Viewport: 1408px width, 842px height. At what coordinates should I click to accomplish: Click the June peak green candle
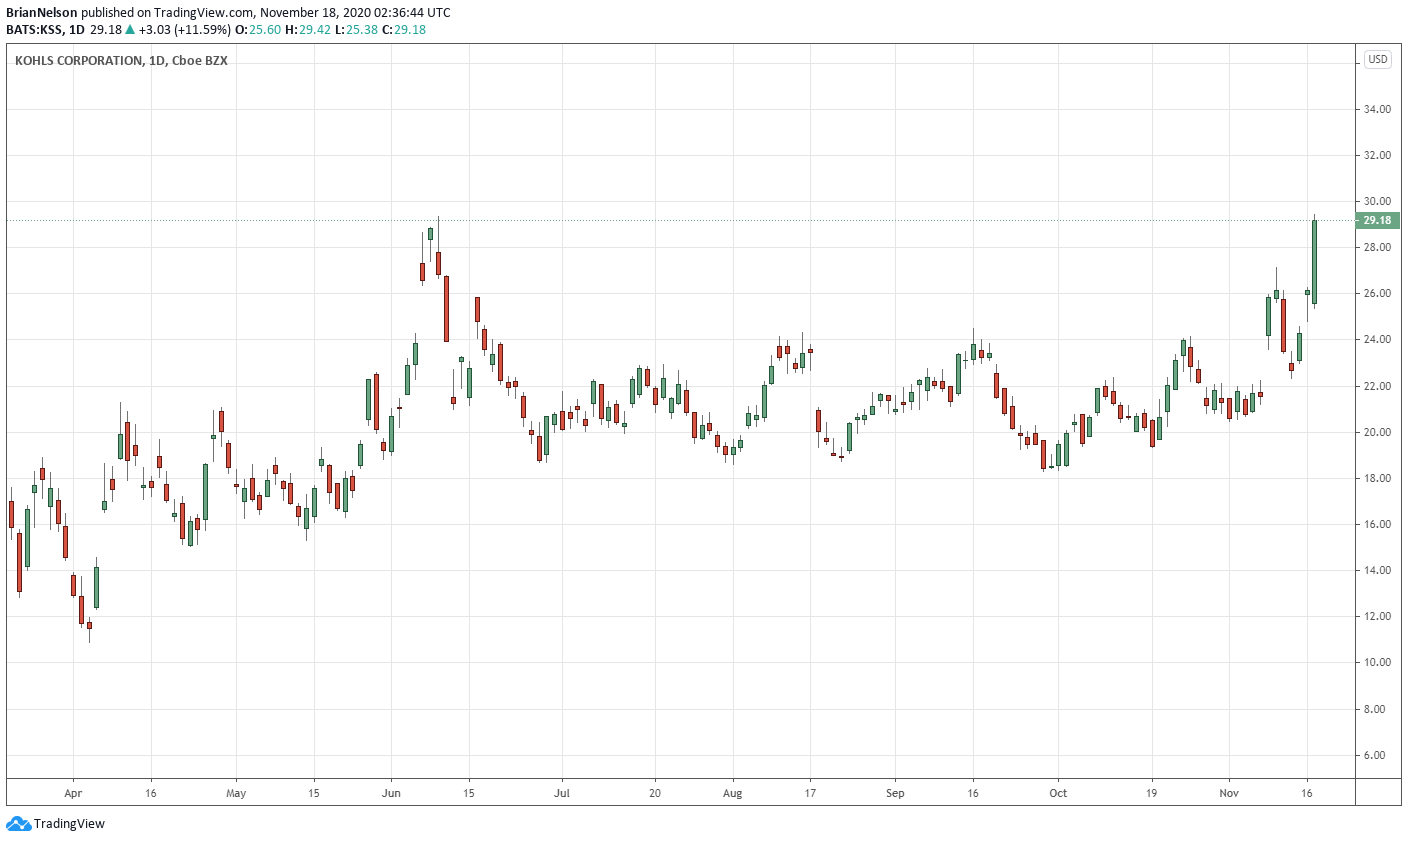point(430,233)
